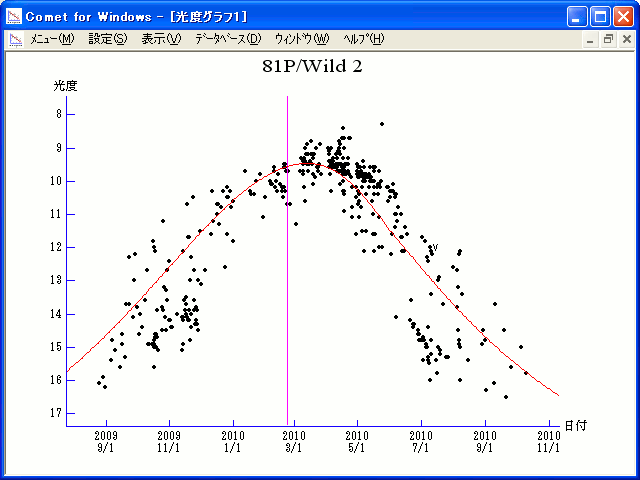The width and height of the screenshot is (640, 480).
Task: Click the 2010 5/1 date label
Action: pyautogui.click(x=357, y=442)
